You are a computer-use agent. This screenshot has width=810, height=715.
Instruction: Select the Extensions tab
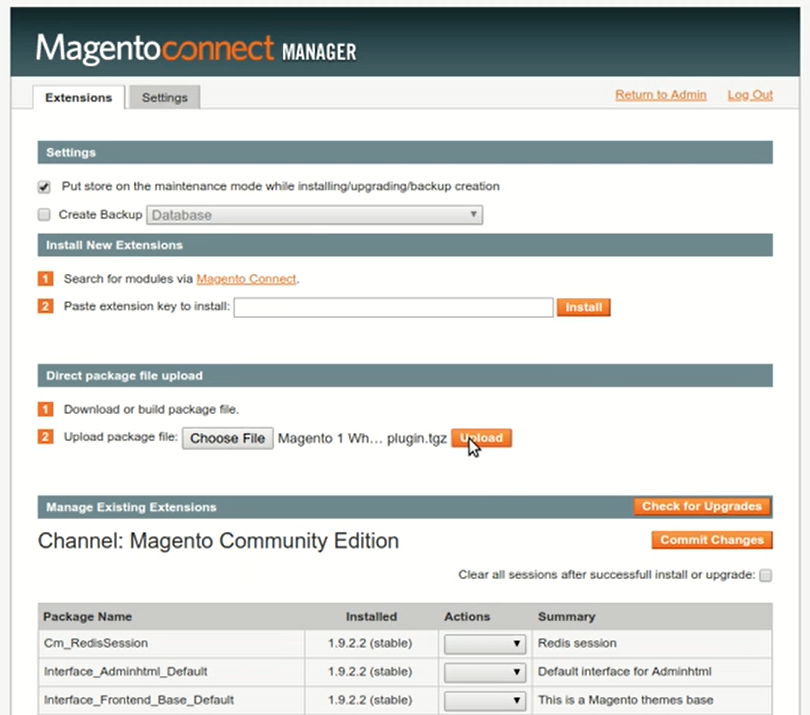tap(78, 97)
